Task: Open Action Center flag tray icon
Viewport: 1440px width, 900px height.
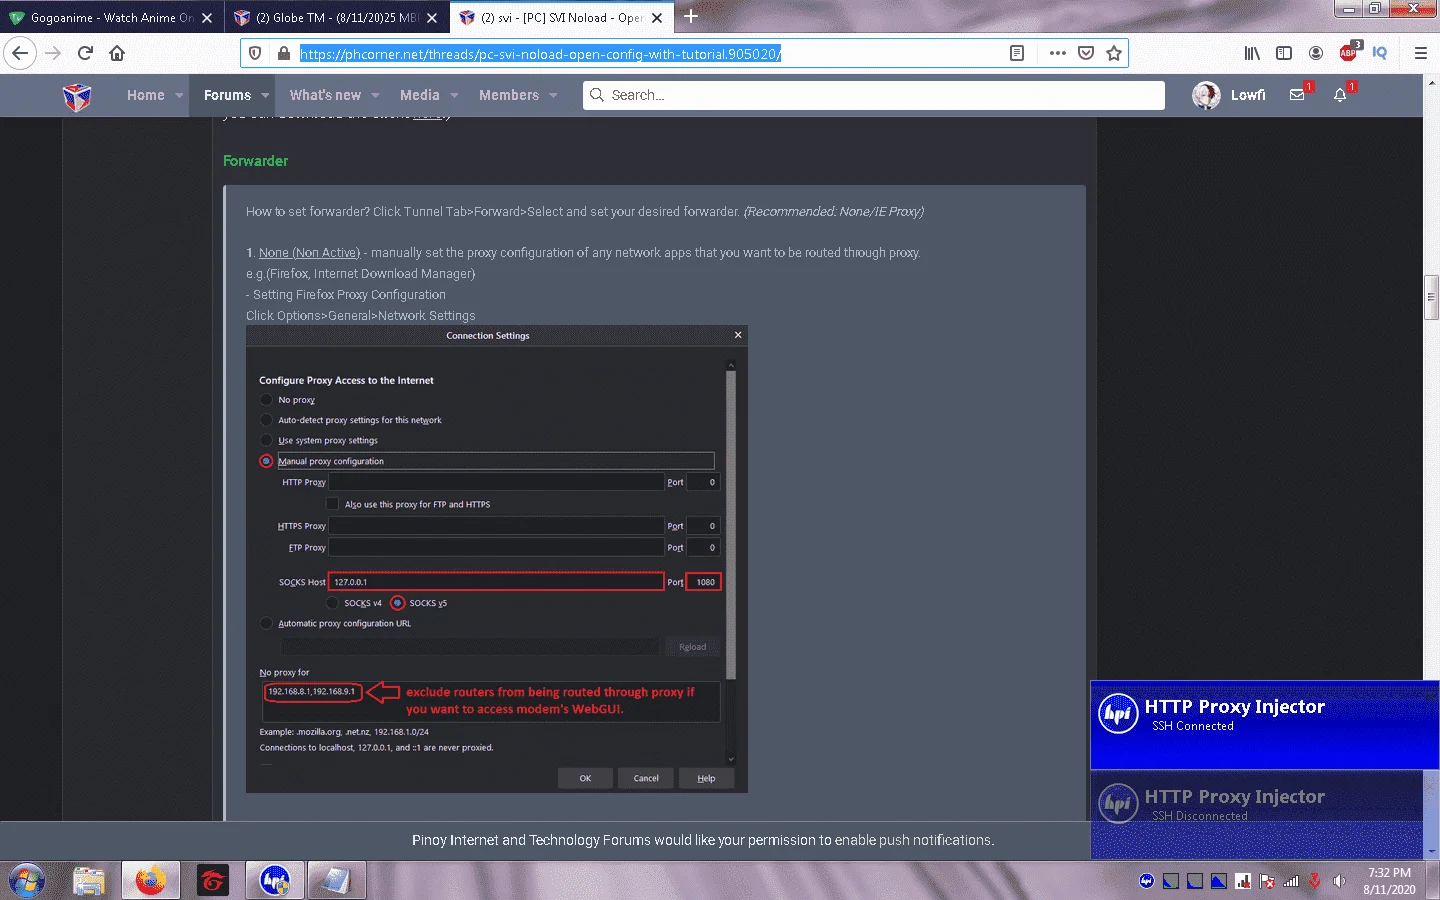Action: point(1267,881)
